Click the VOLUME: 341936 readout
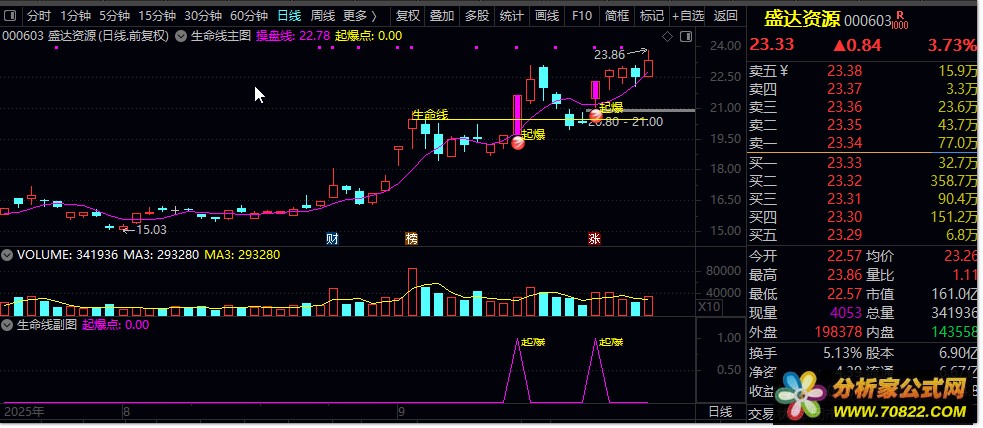983x428 pixels. click(x=68, y=255)
